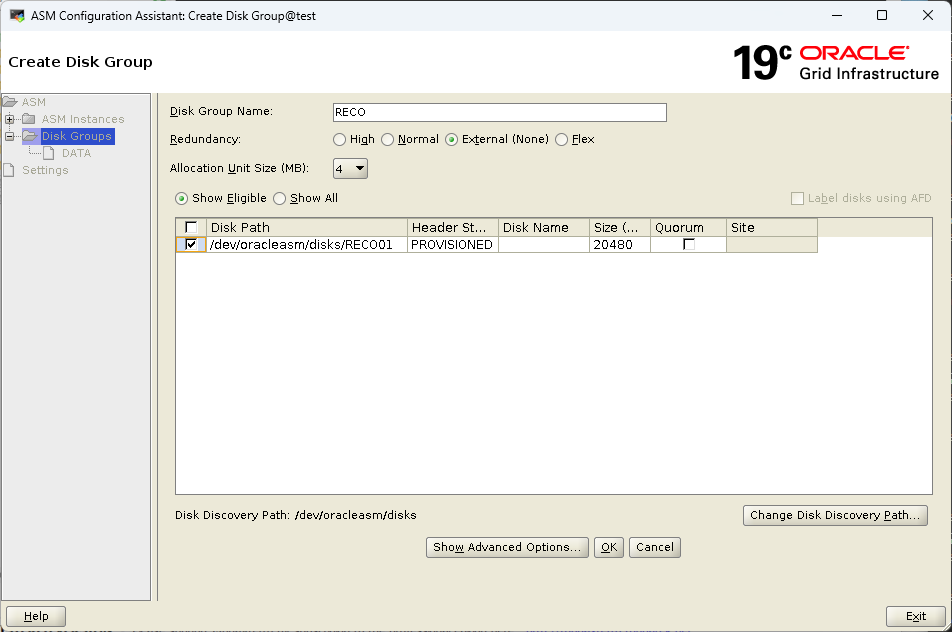
Task: Click the /dev/oracleasm/disks/RECO01 path cell
Action: (307, 245)
